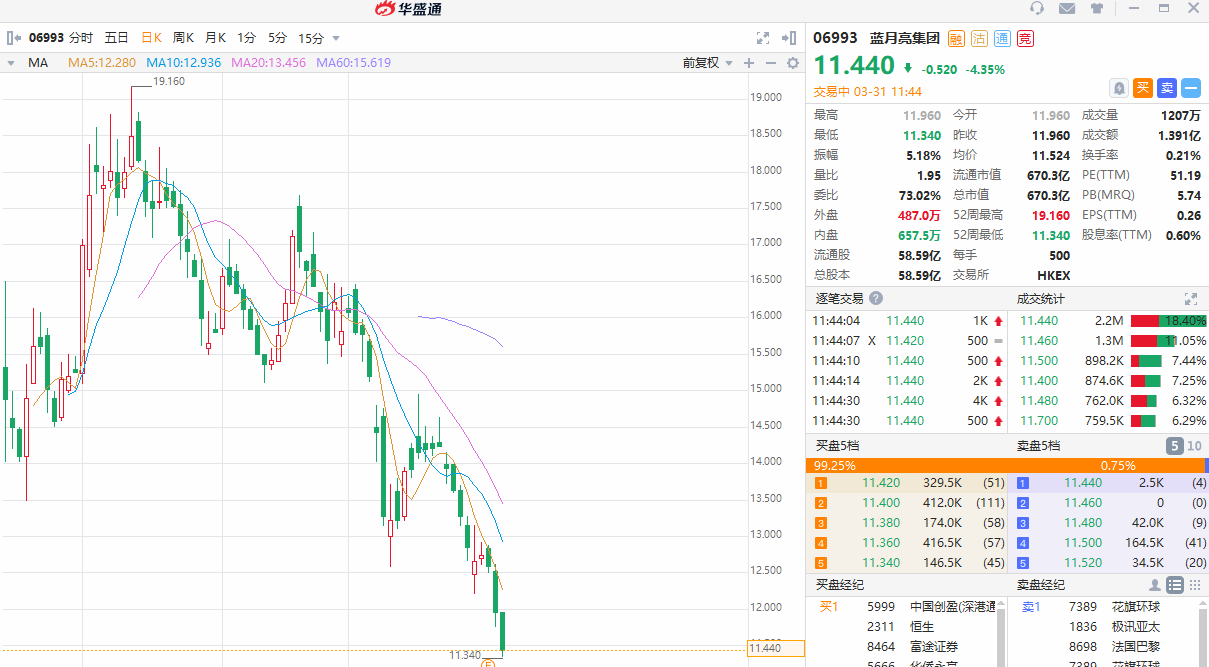Viewport: 1209px width, 667px height.
Task: Expand MA indicator dropdown arrow
Action: pyautogui.click(x=11, y=63)
